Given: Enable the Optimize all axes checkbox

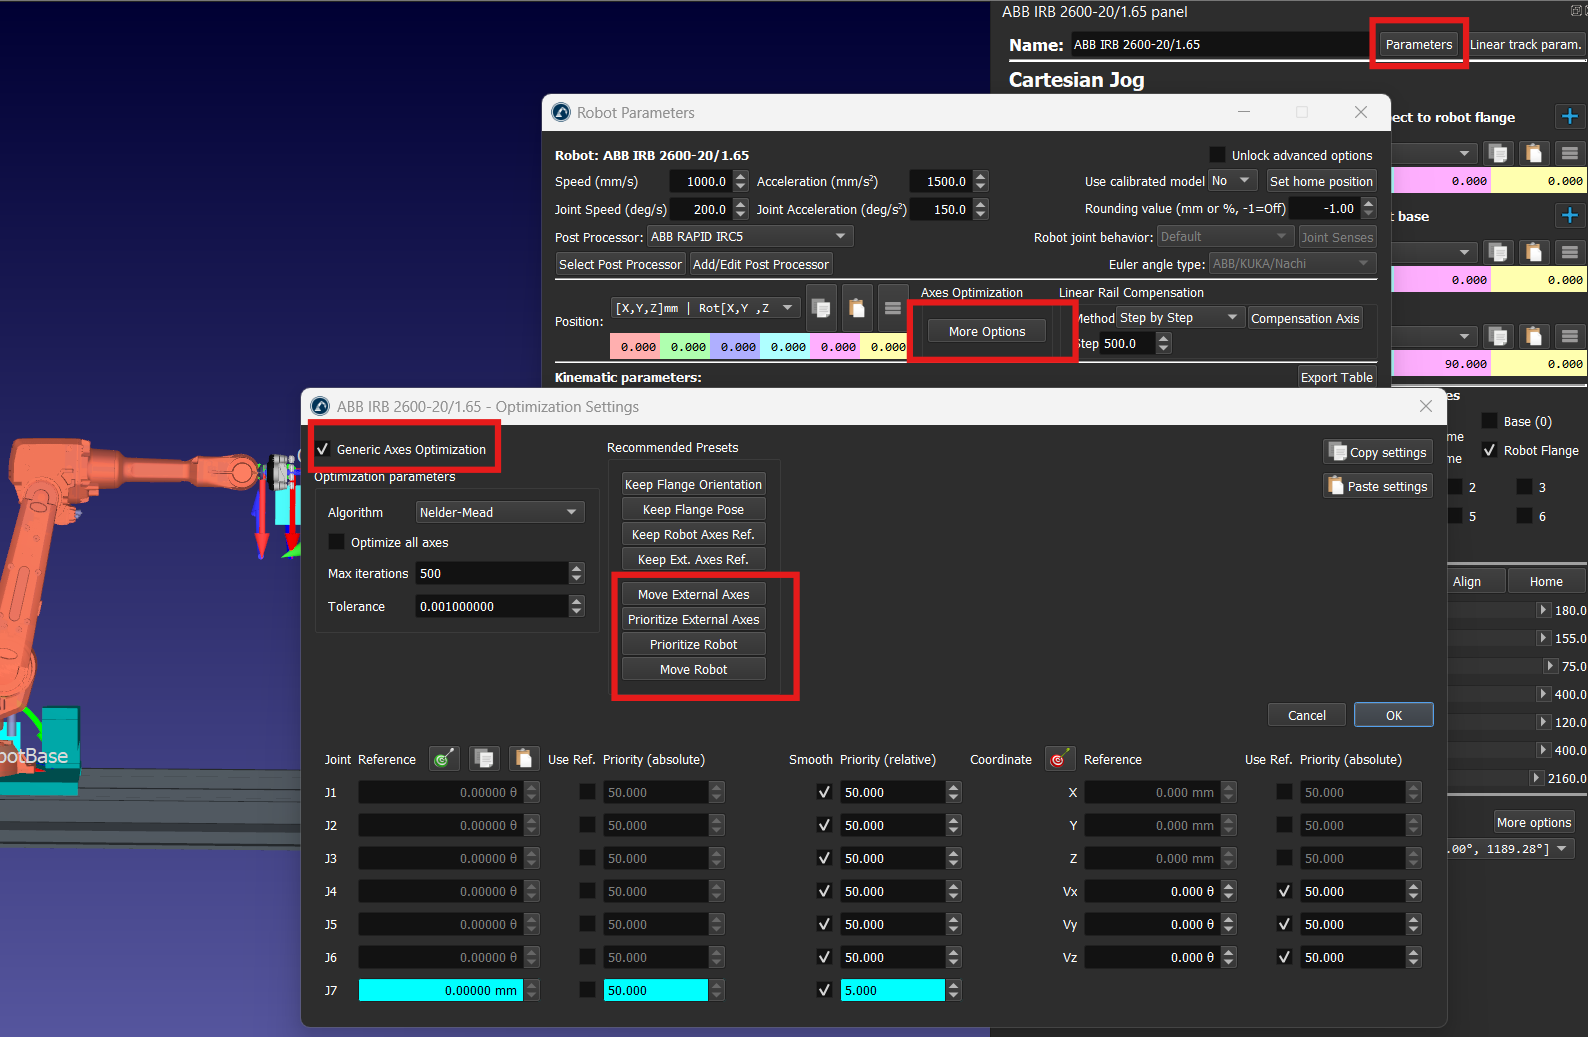Looking at the screenshot, I should click(337, 542).
